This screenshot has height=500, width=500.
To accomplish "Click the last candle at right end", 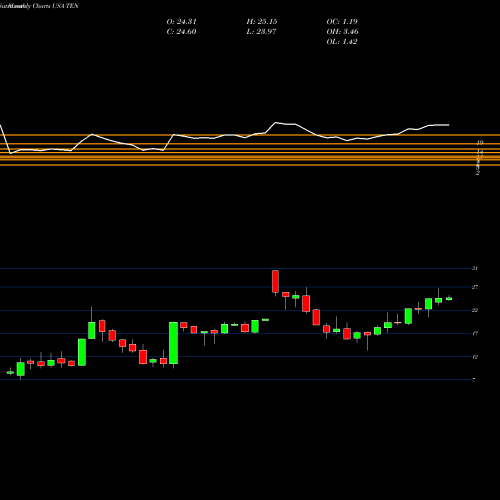I will (449, 299).
